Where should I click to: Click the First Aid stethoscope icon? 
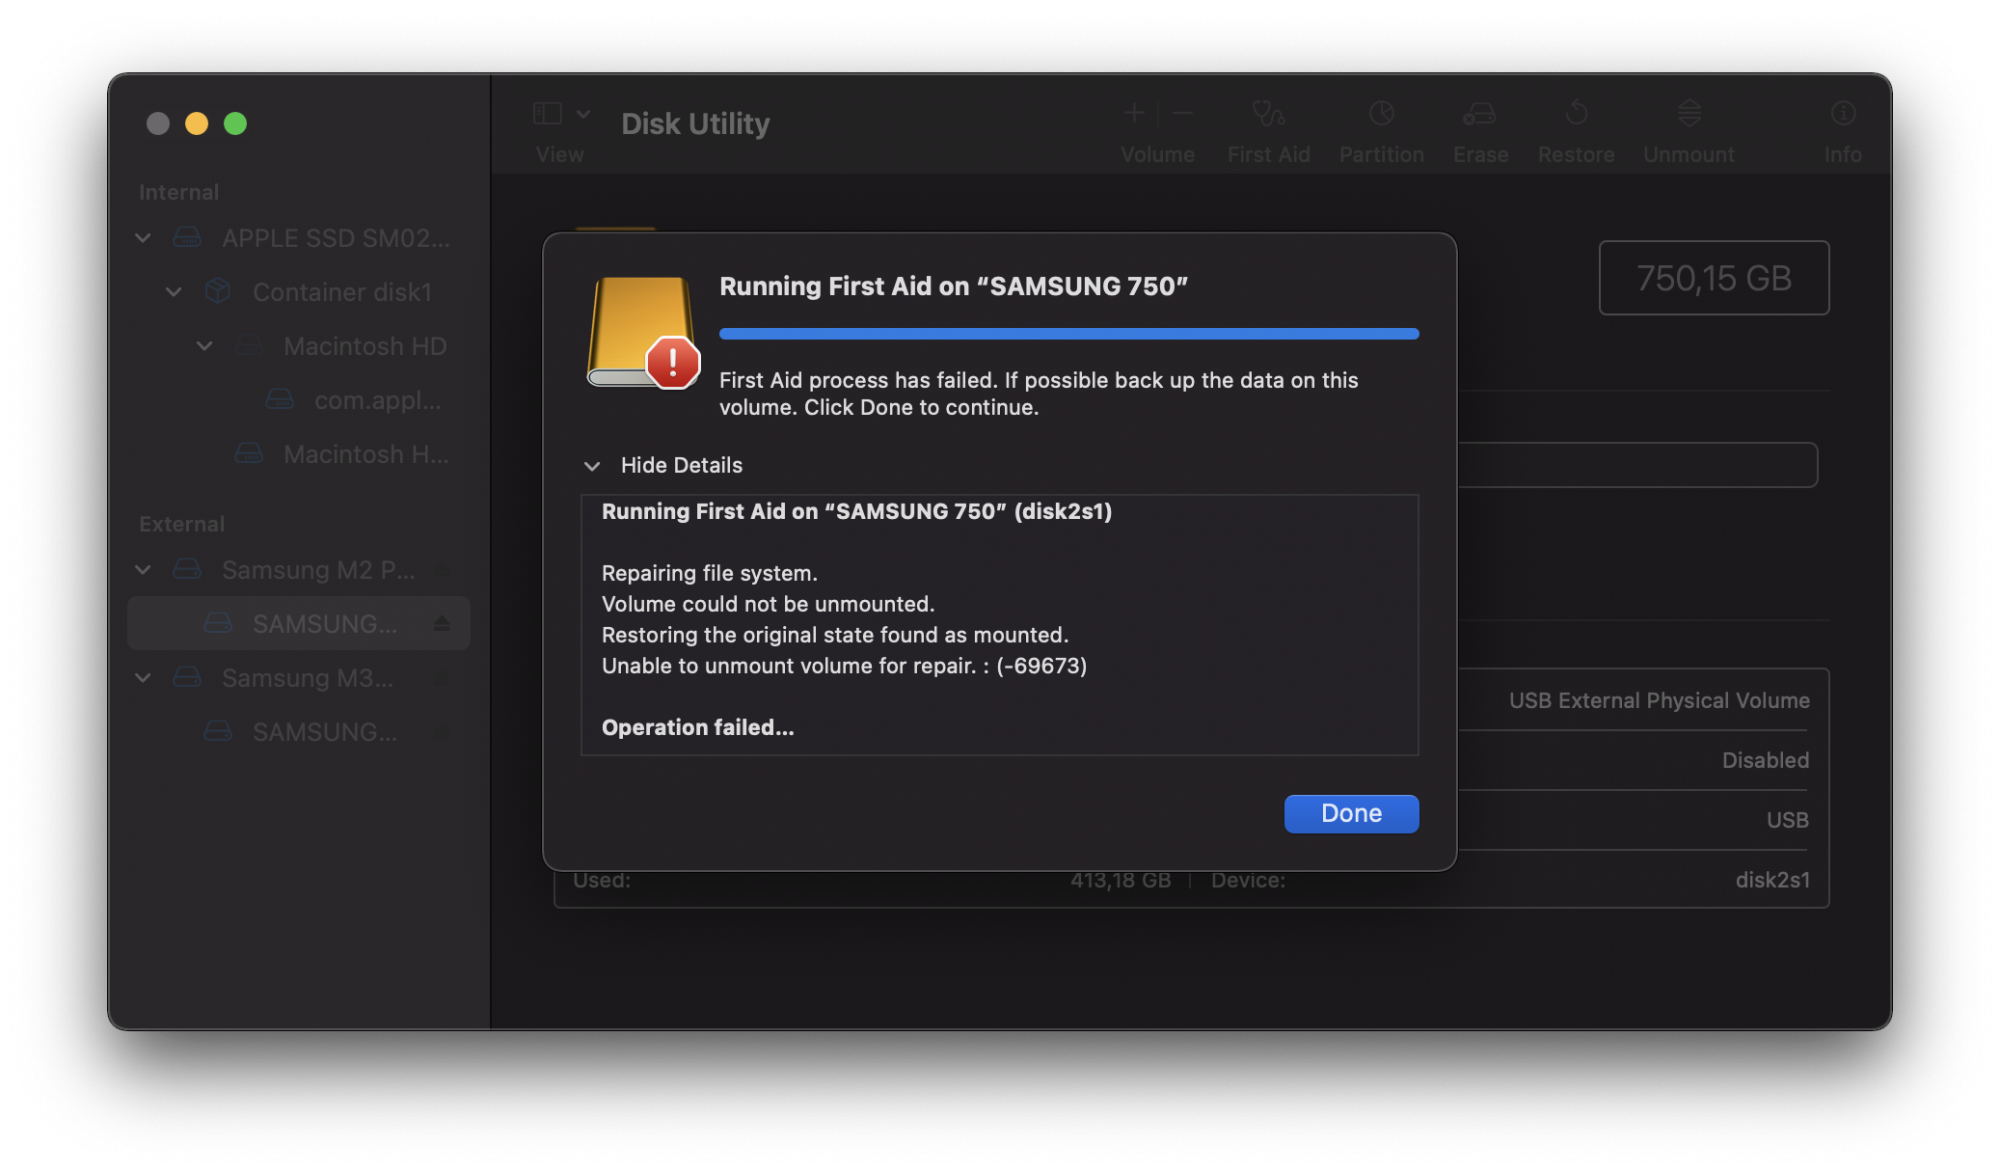tap(1268, 114)
